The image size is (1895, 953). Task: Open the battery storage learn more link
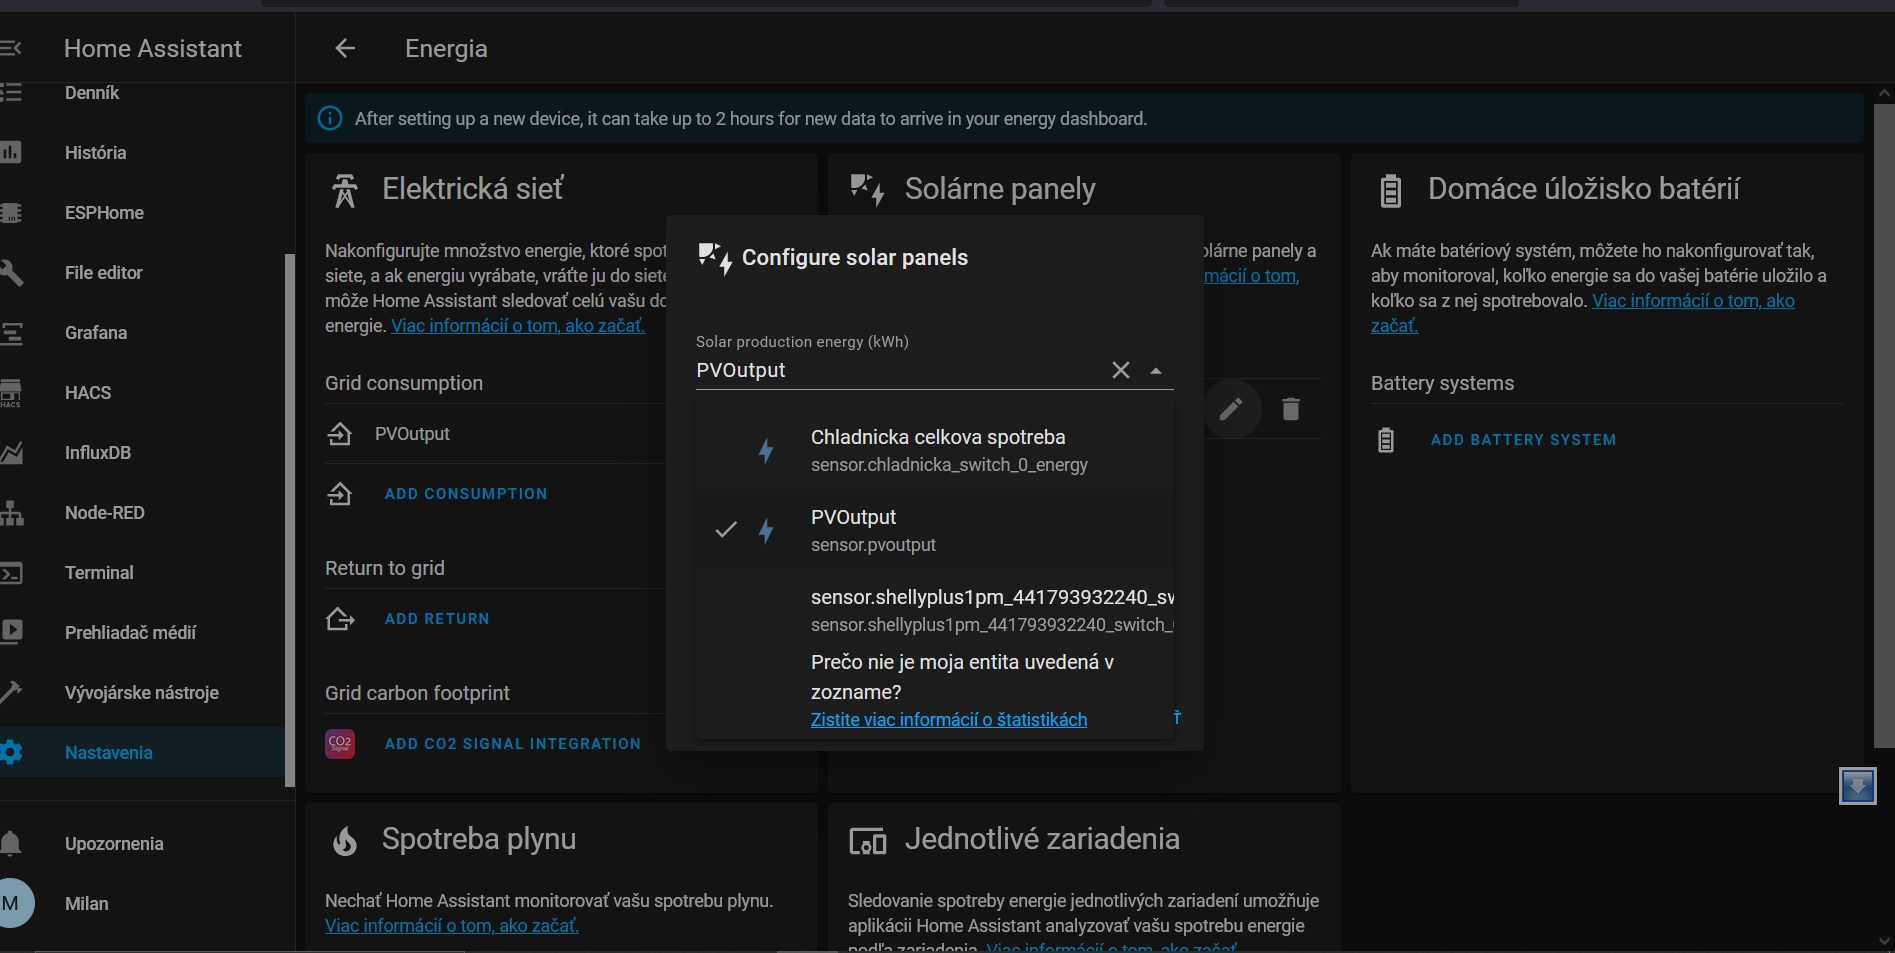[1693, 301]
